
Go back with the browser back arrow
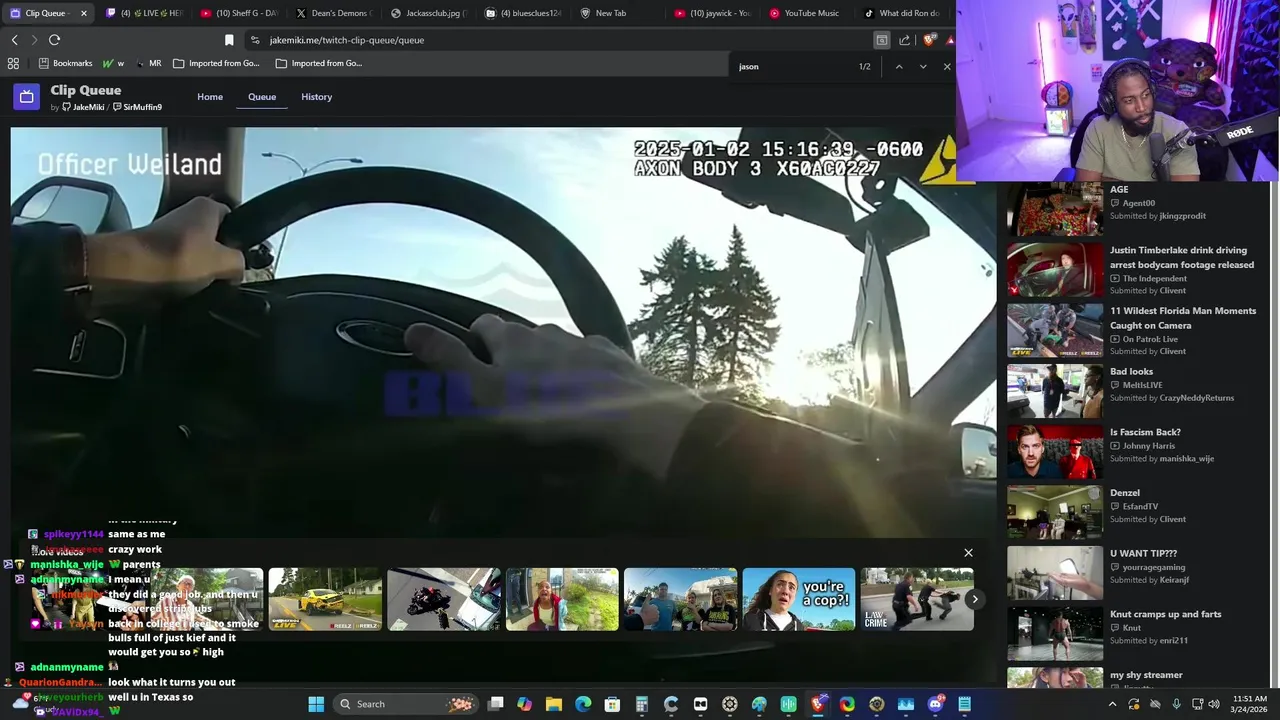14,40
